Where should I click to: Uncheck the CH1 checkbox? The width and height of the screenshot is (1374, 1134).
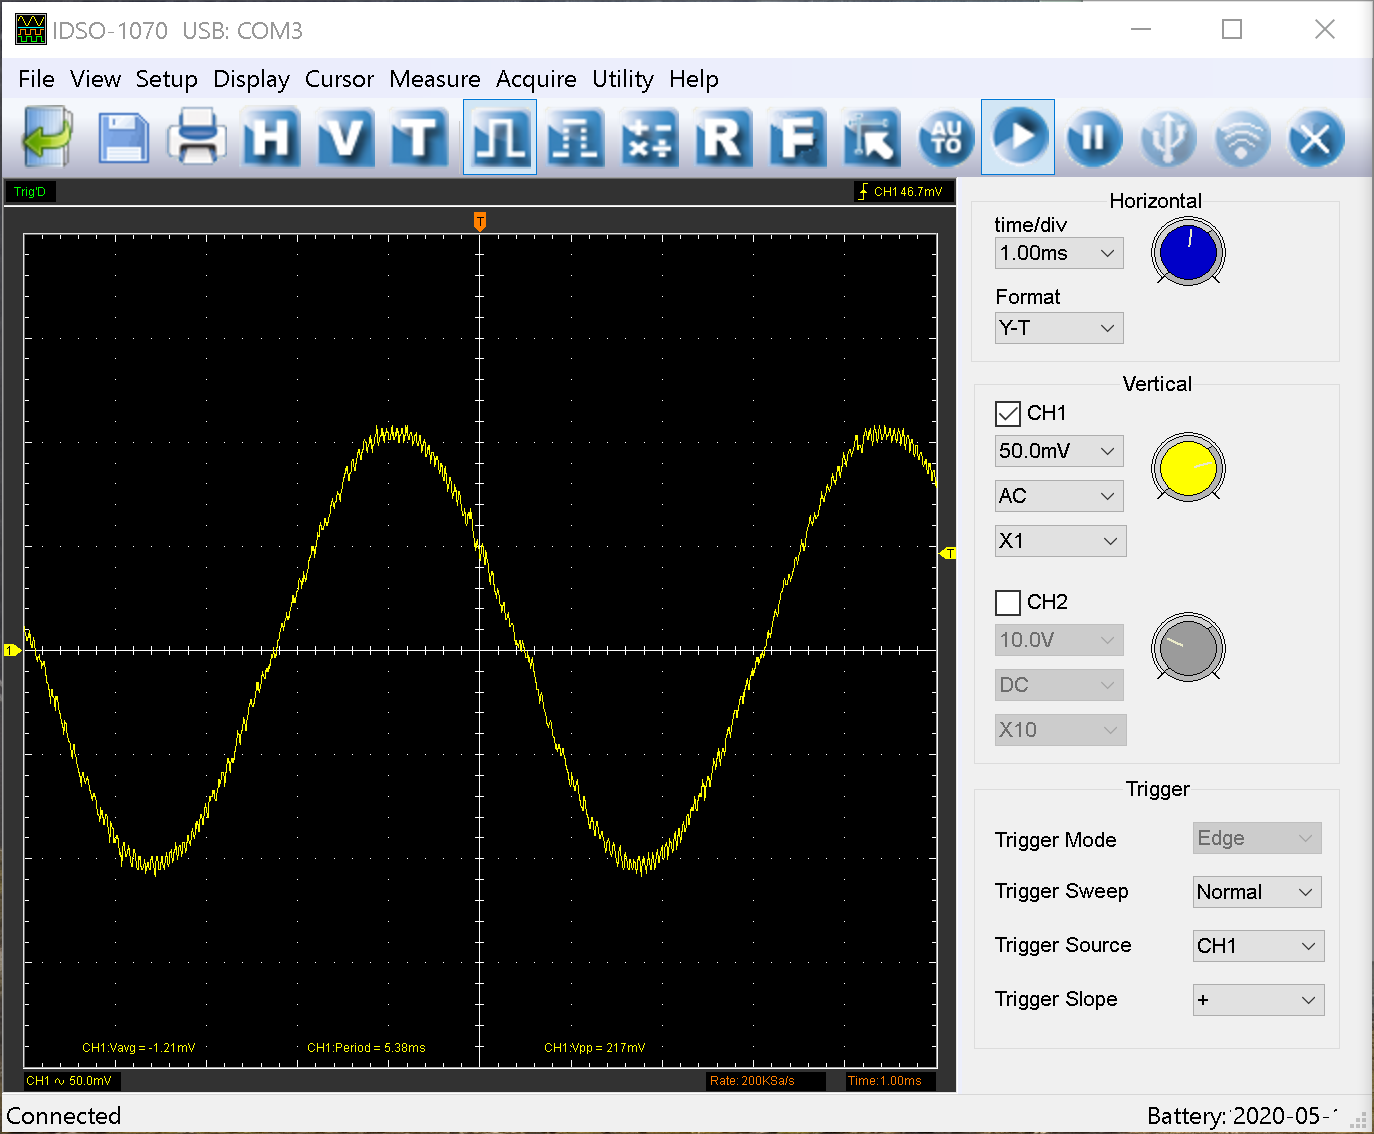[1008, 413]
